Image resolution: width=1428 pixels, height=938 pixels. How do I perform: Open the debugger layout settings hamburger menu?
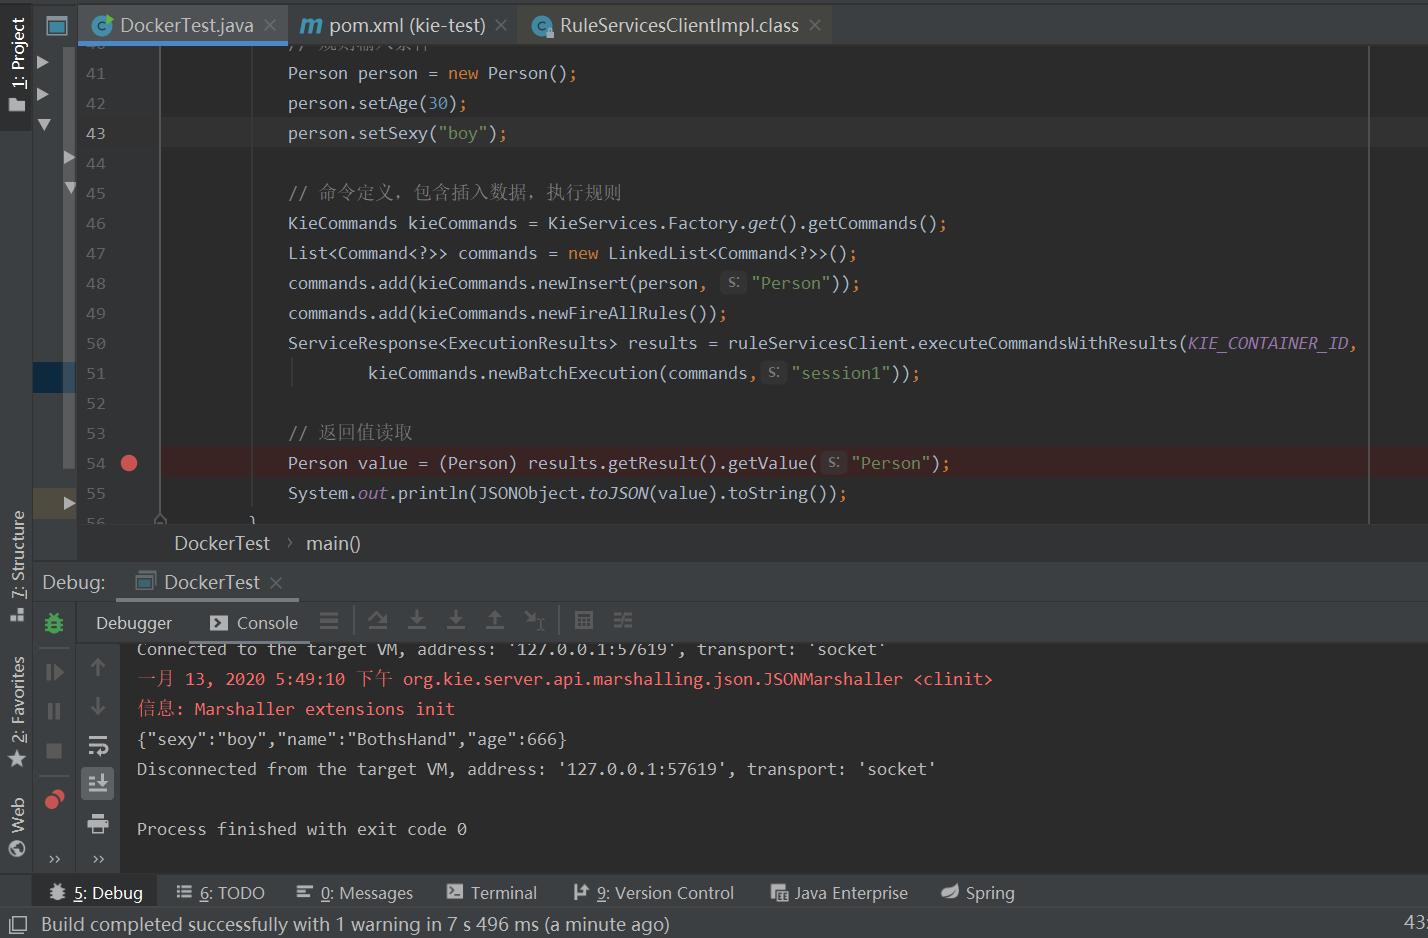coord(329,621)
